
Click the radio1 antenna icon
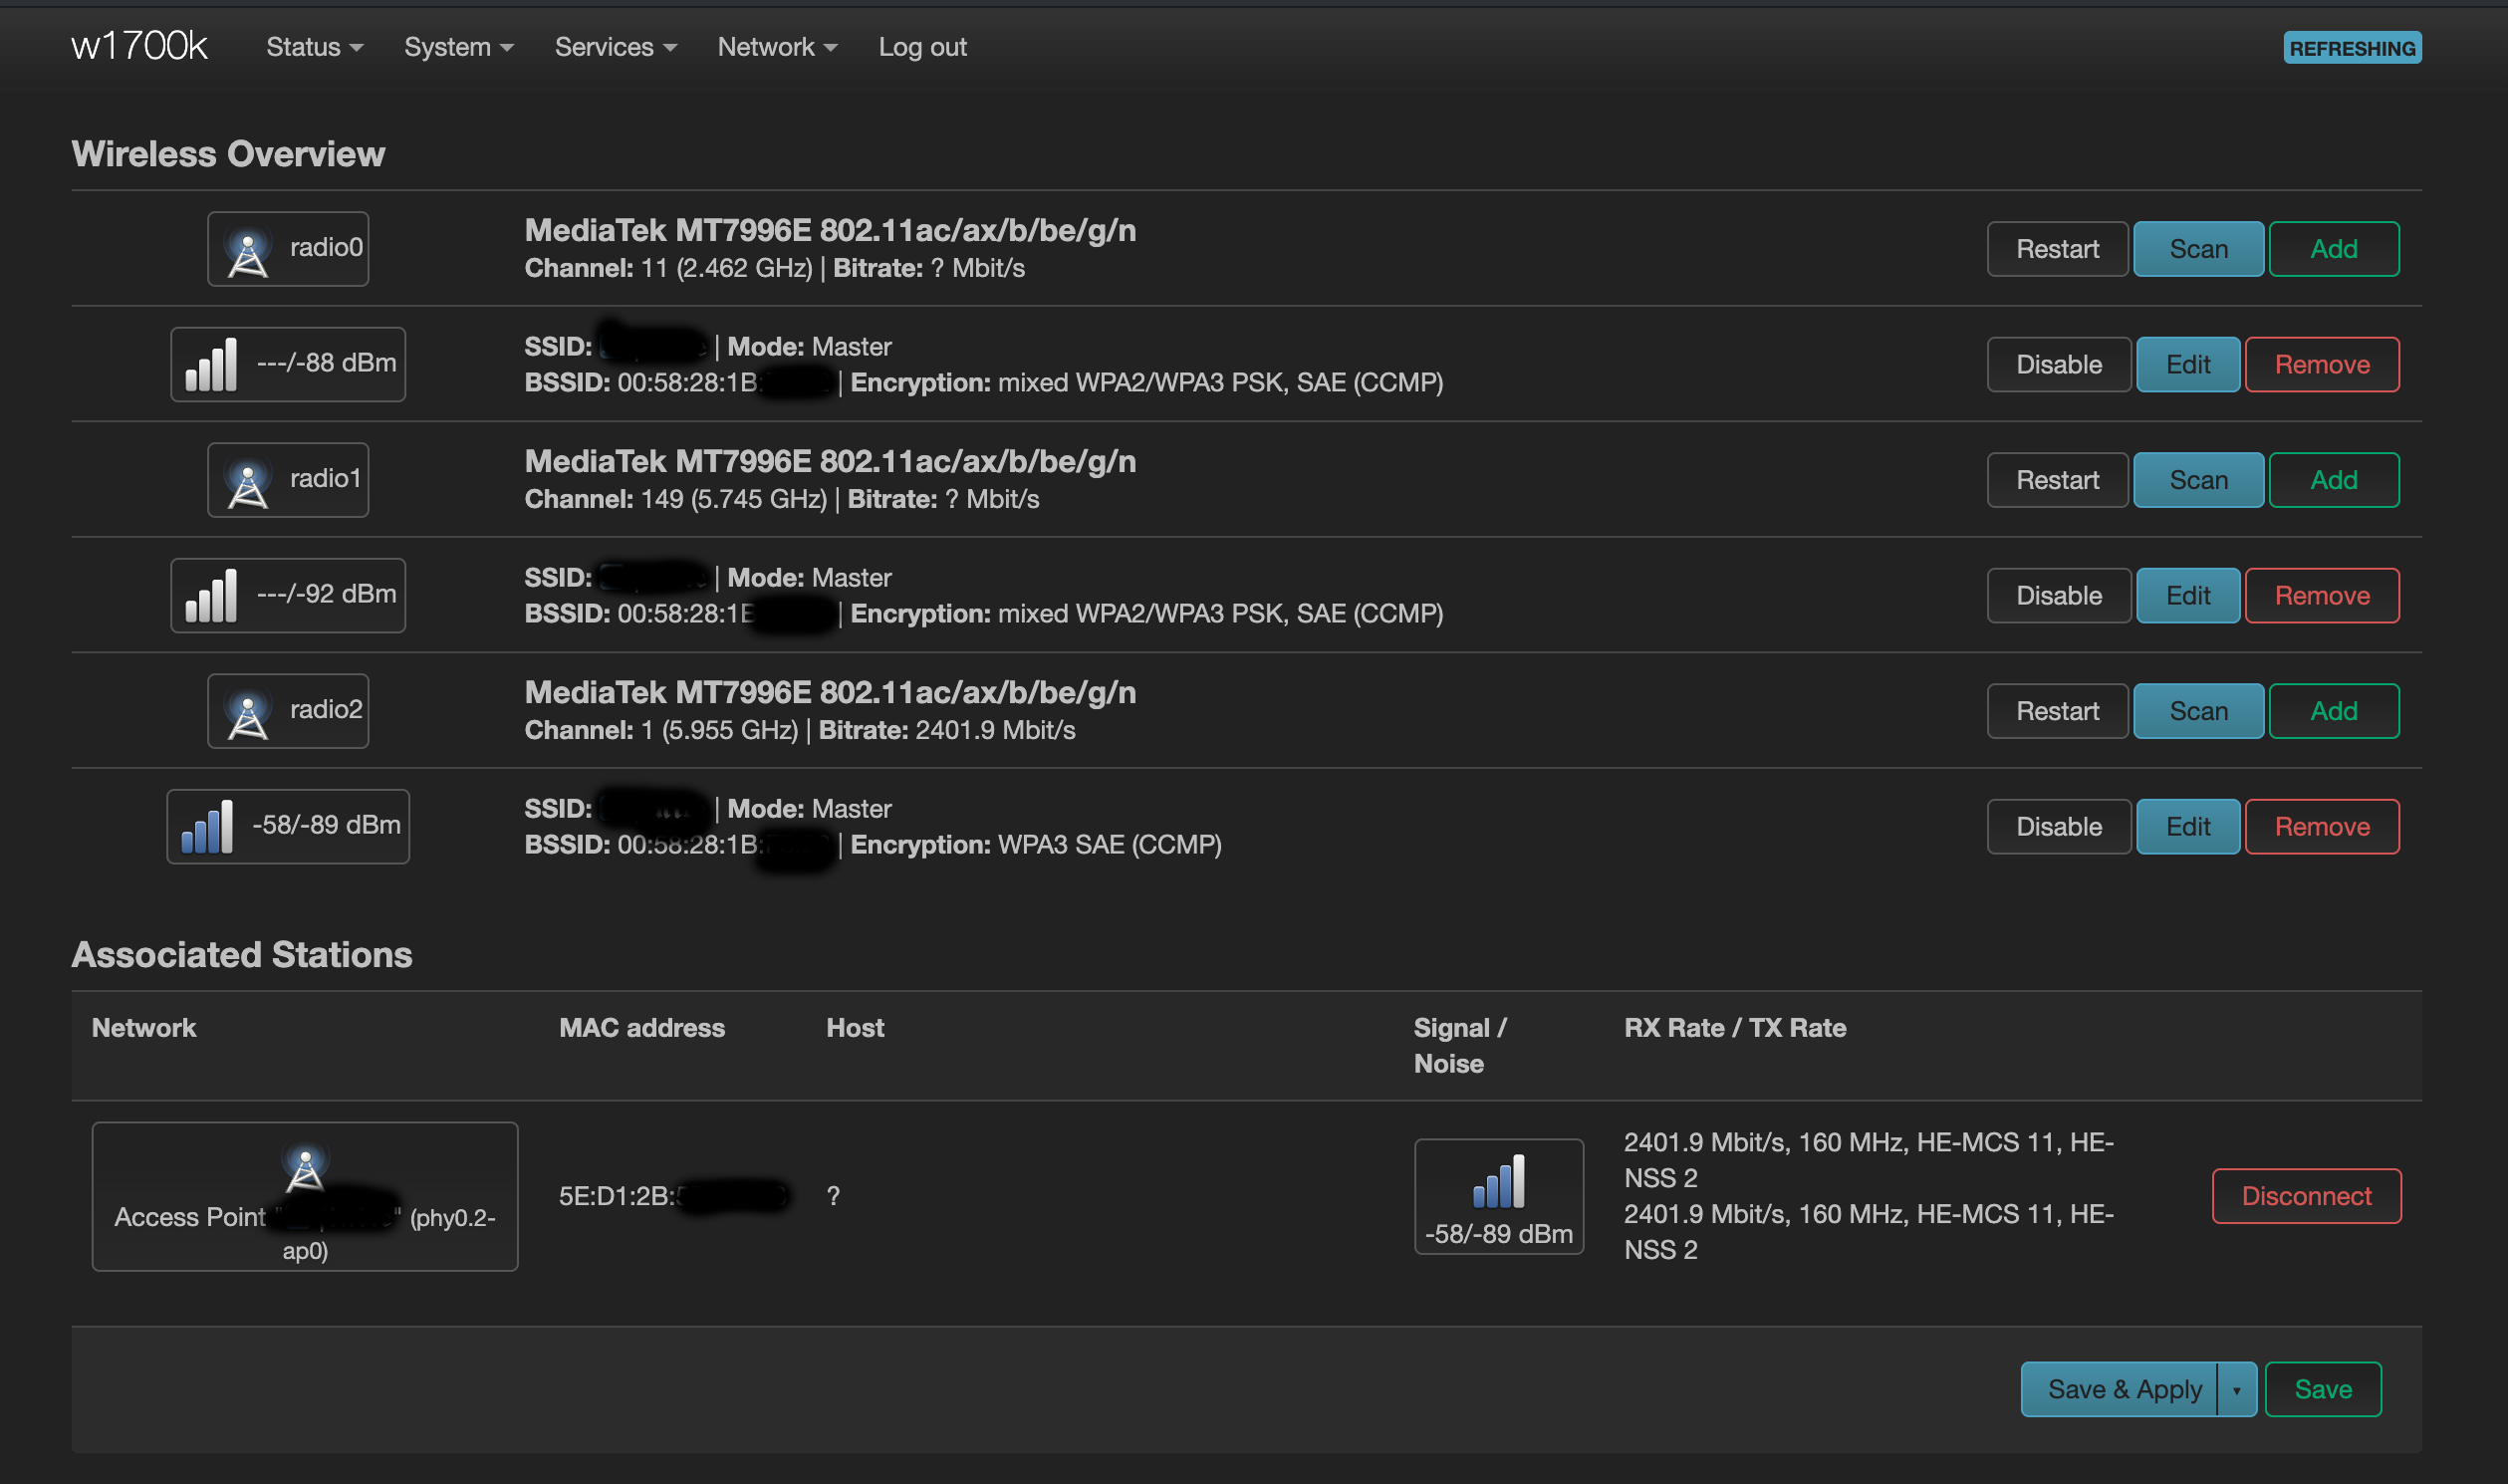pyautogui.click(x=247, y=483)
